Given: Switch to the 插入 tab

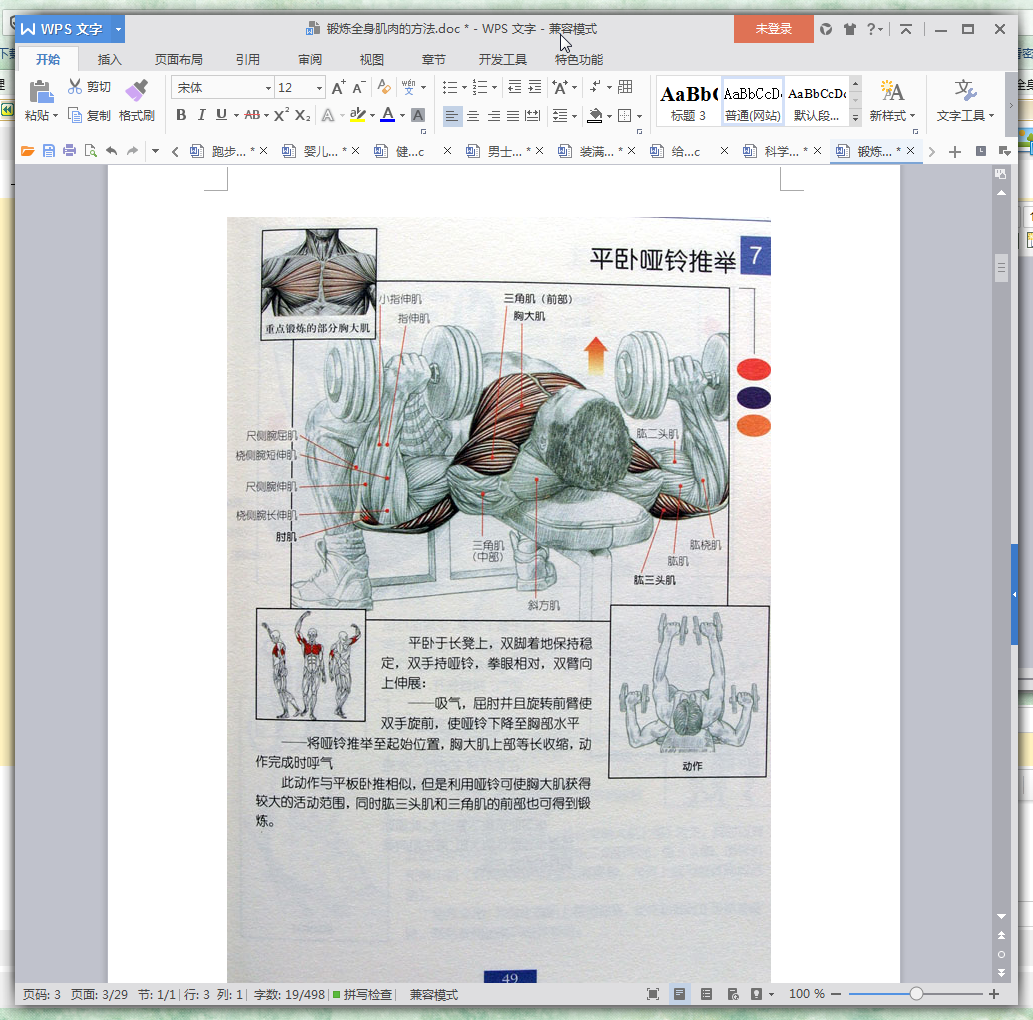Looking at the screenshot, I should point(109,59).
